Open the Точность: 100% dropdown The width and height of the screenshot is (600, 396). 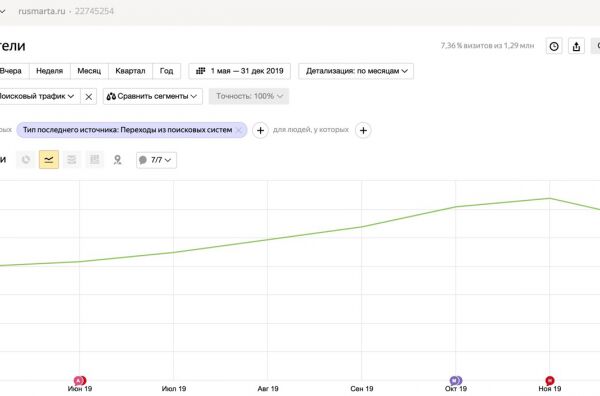(x=249, y=96)
